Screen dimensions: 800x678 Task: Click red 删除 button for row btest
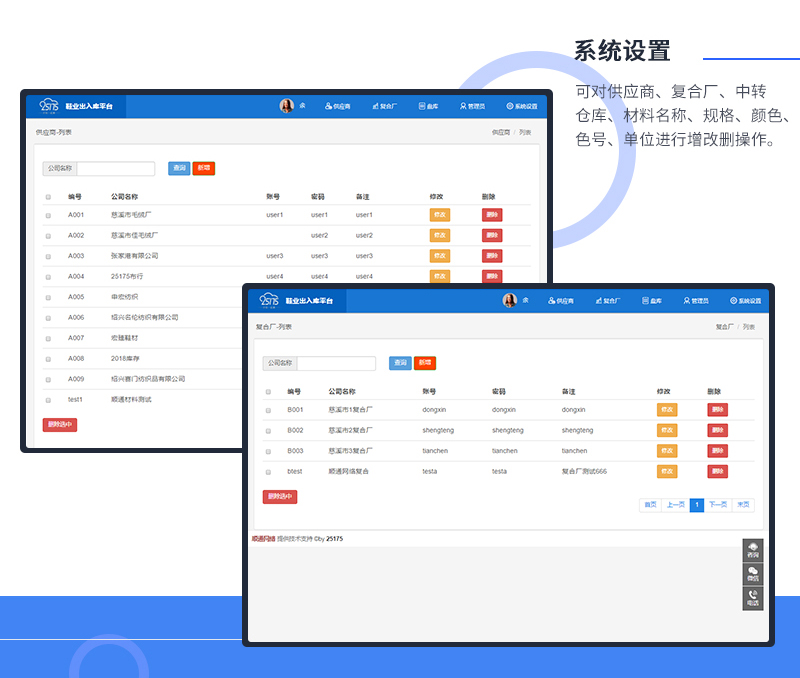click(x=717, y=471)
